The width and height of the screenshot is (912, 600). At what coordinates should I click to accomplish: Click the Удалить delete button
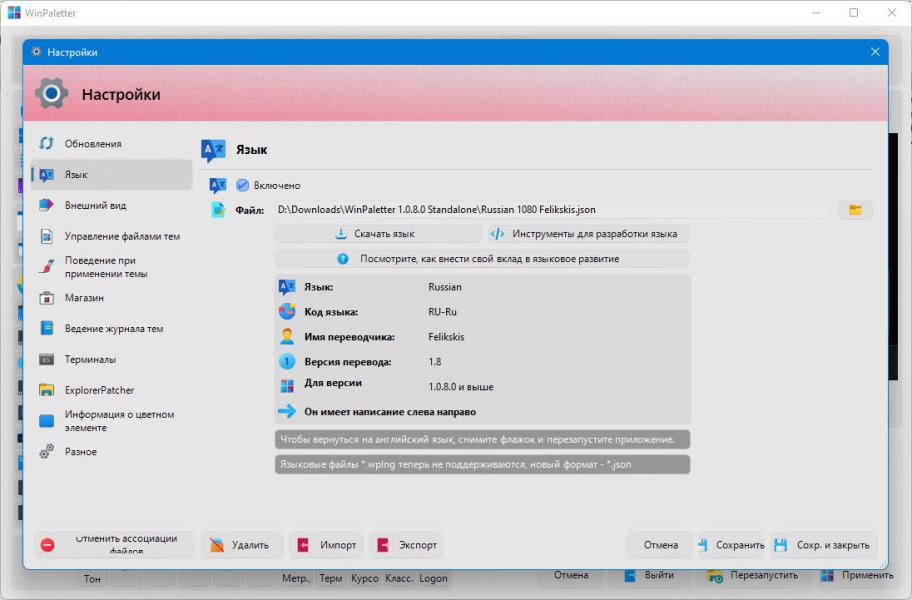click(242, 545)
